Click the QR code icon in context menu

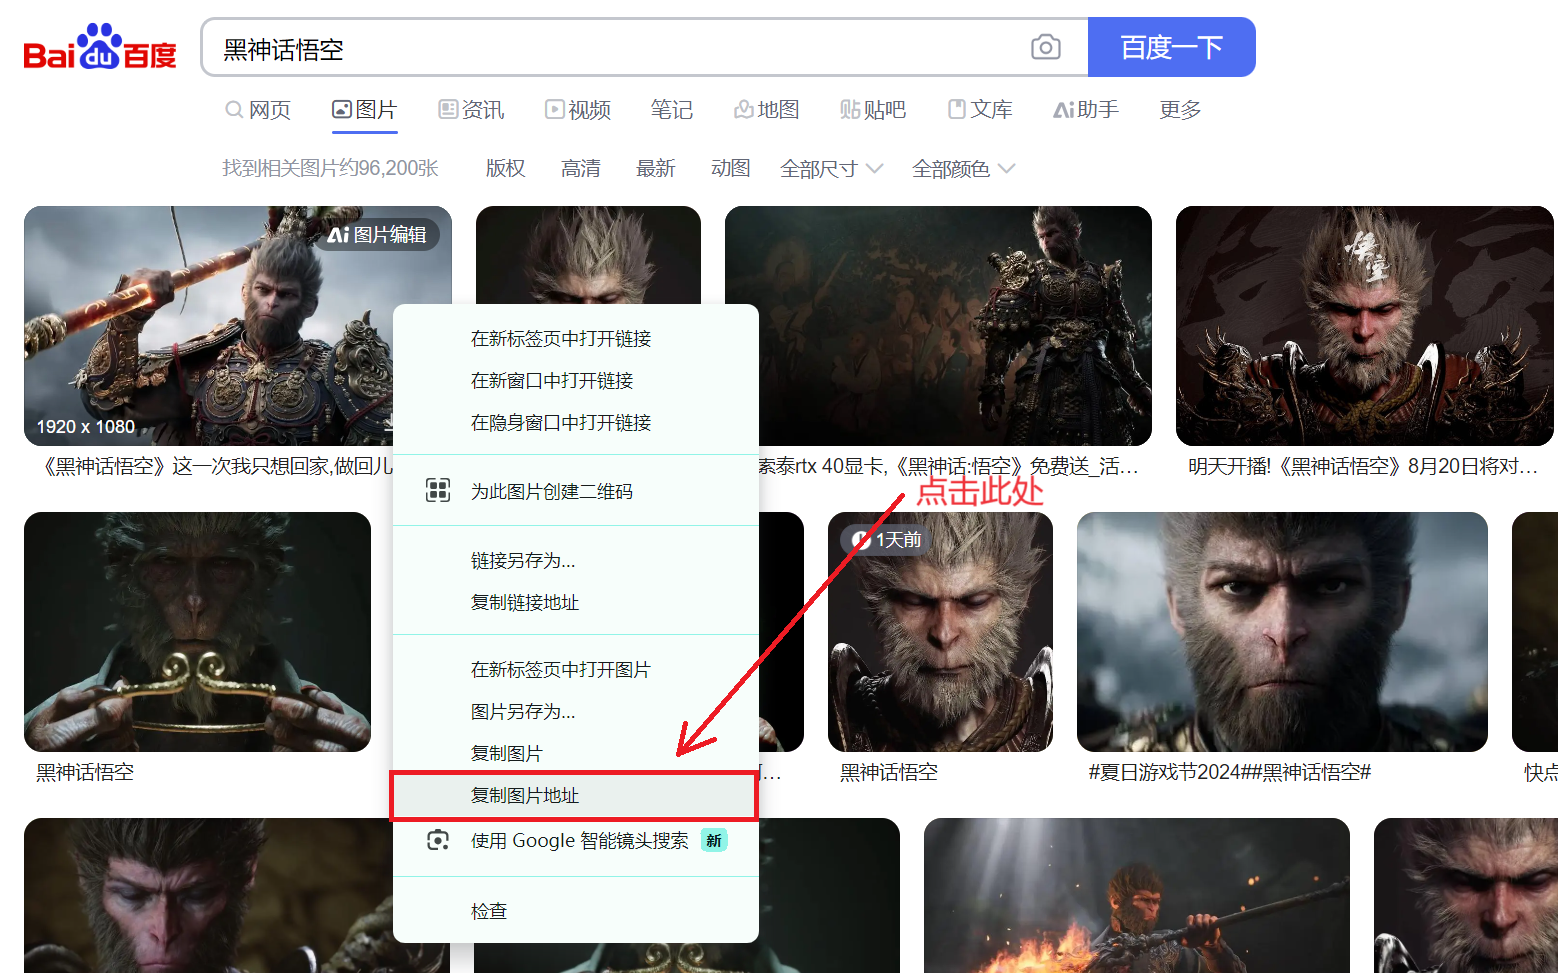pos(438,490)
